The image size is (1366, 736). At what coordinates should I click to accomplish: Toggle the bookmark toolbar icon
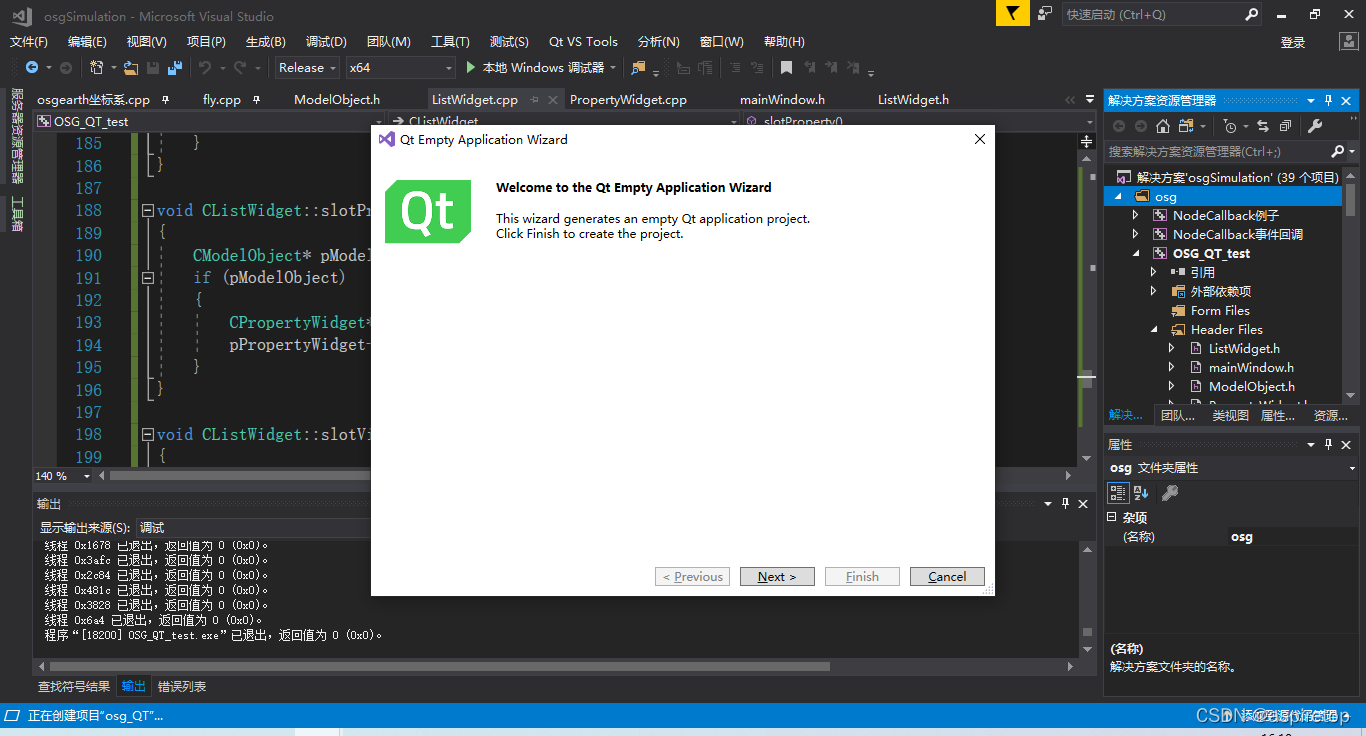tap(786, 68)
